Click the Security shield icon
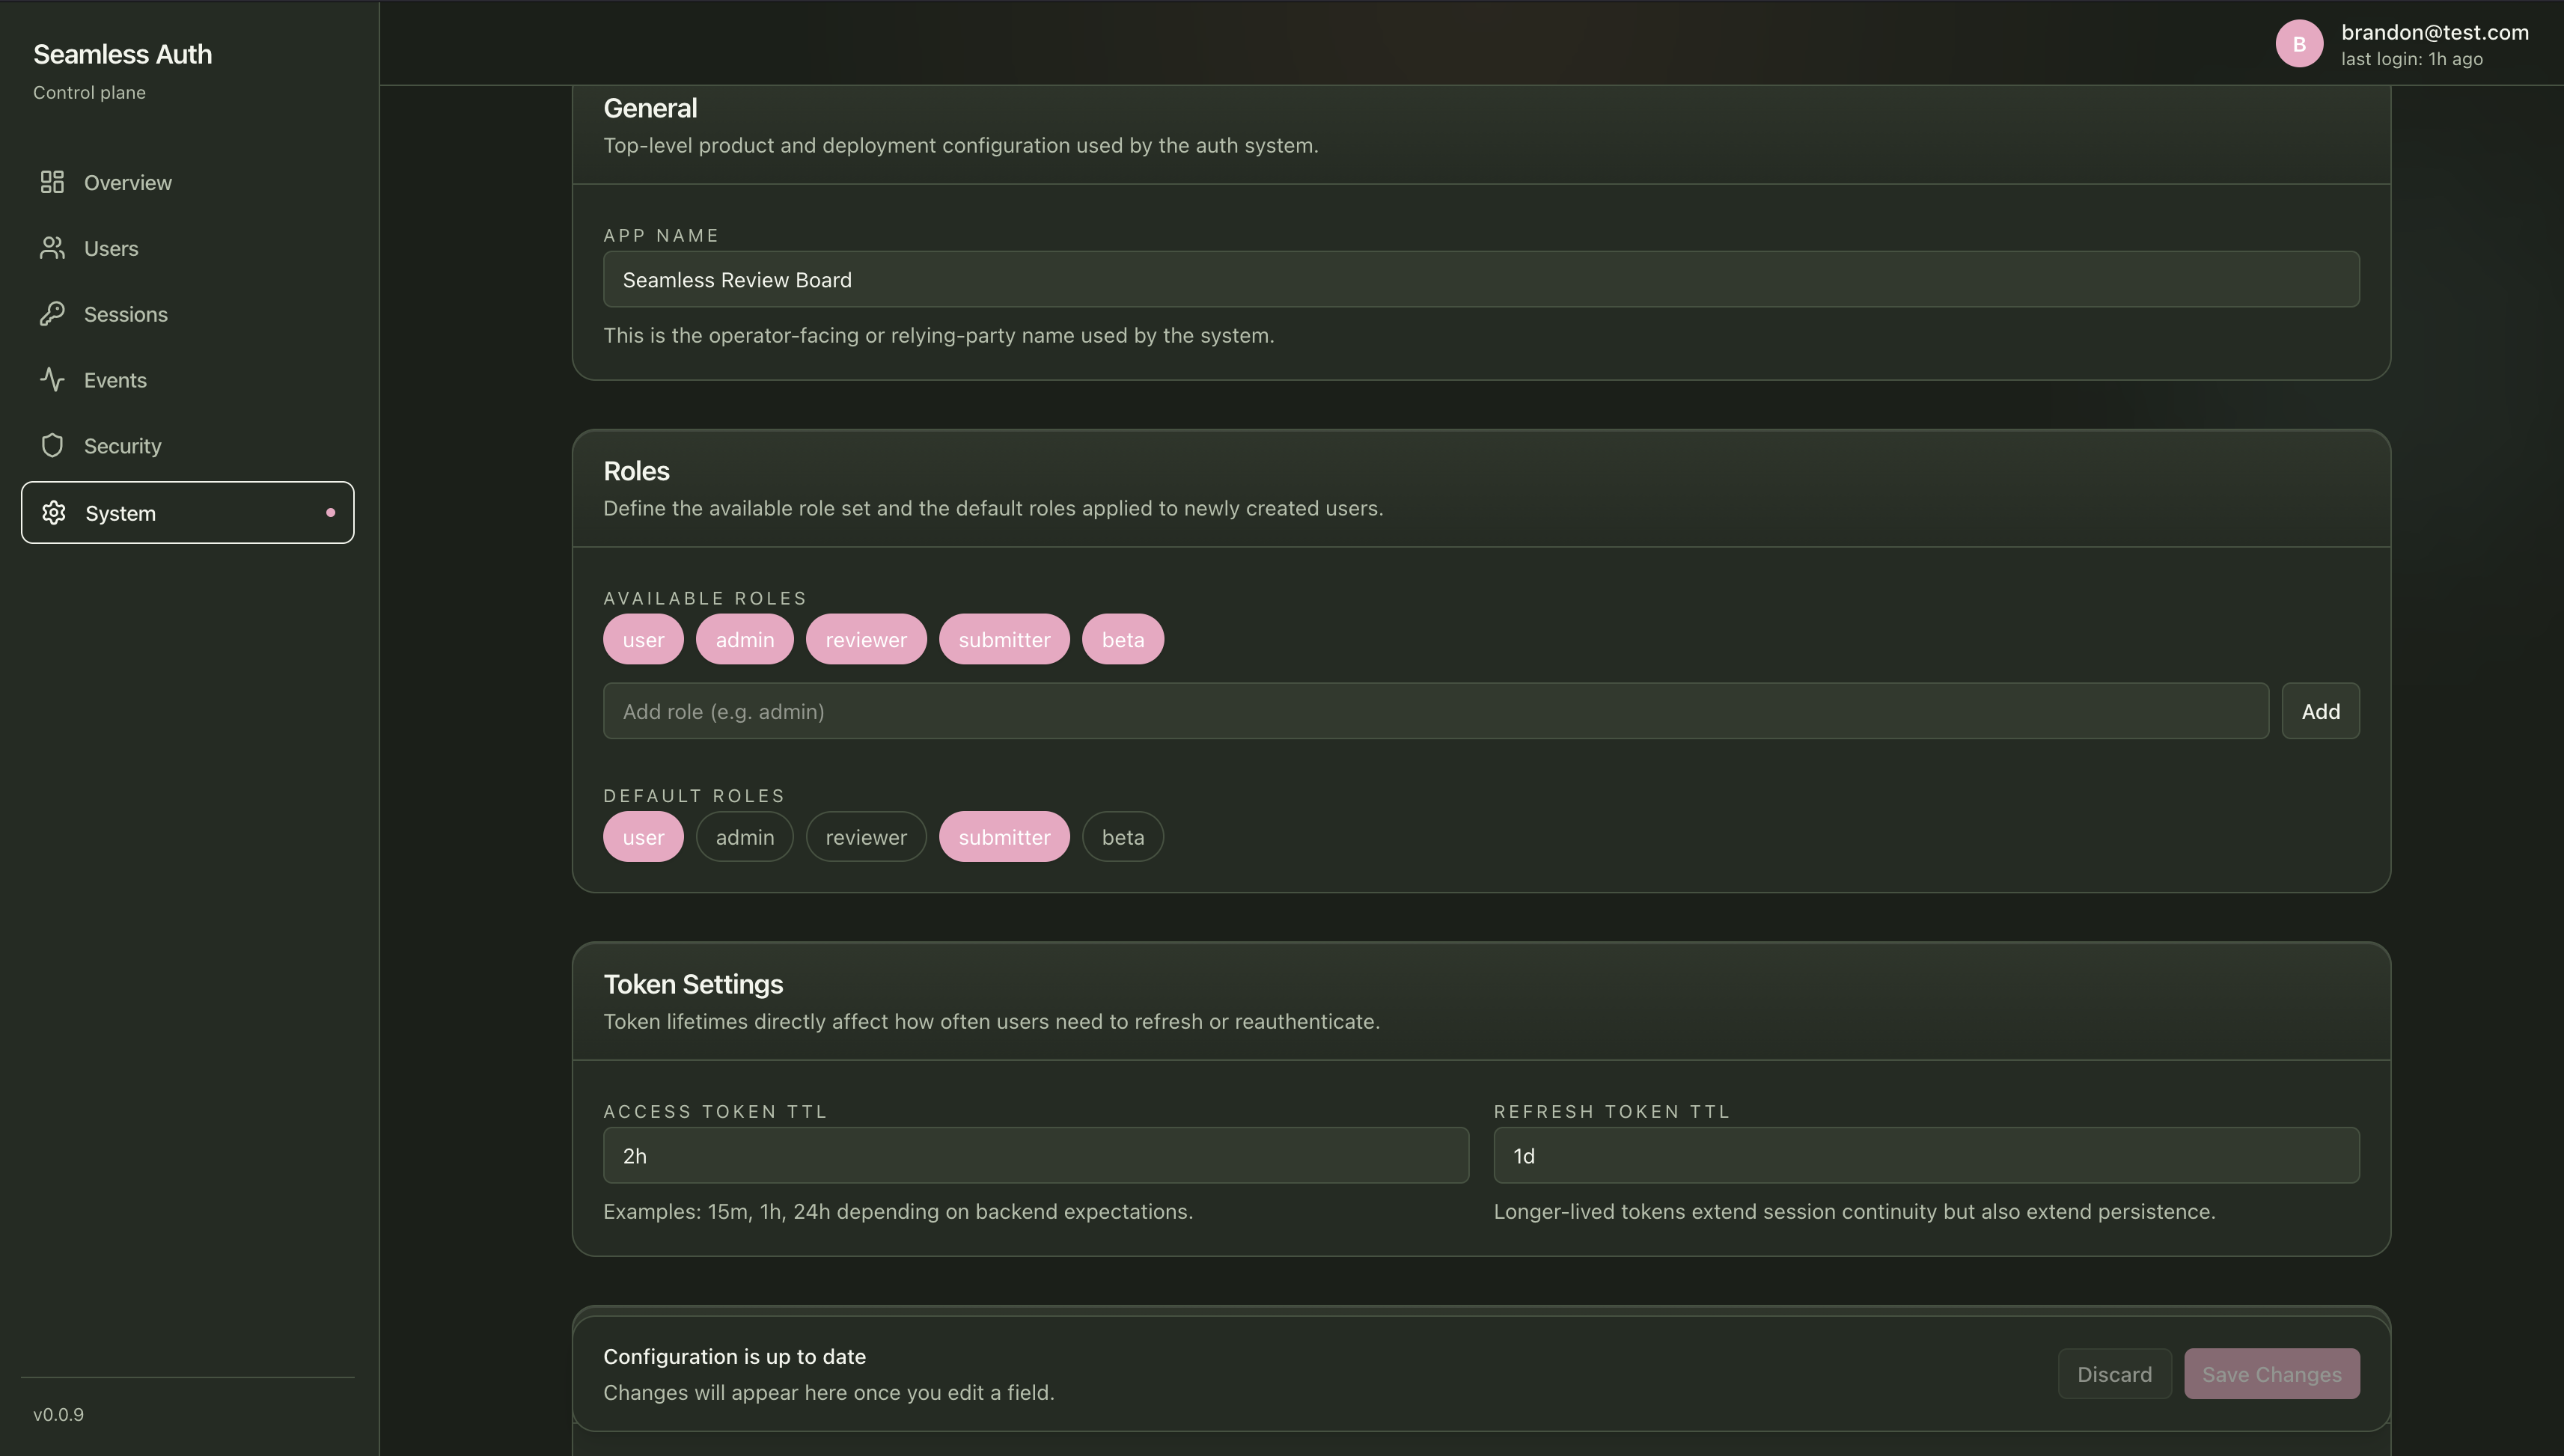 [52, 446]
